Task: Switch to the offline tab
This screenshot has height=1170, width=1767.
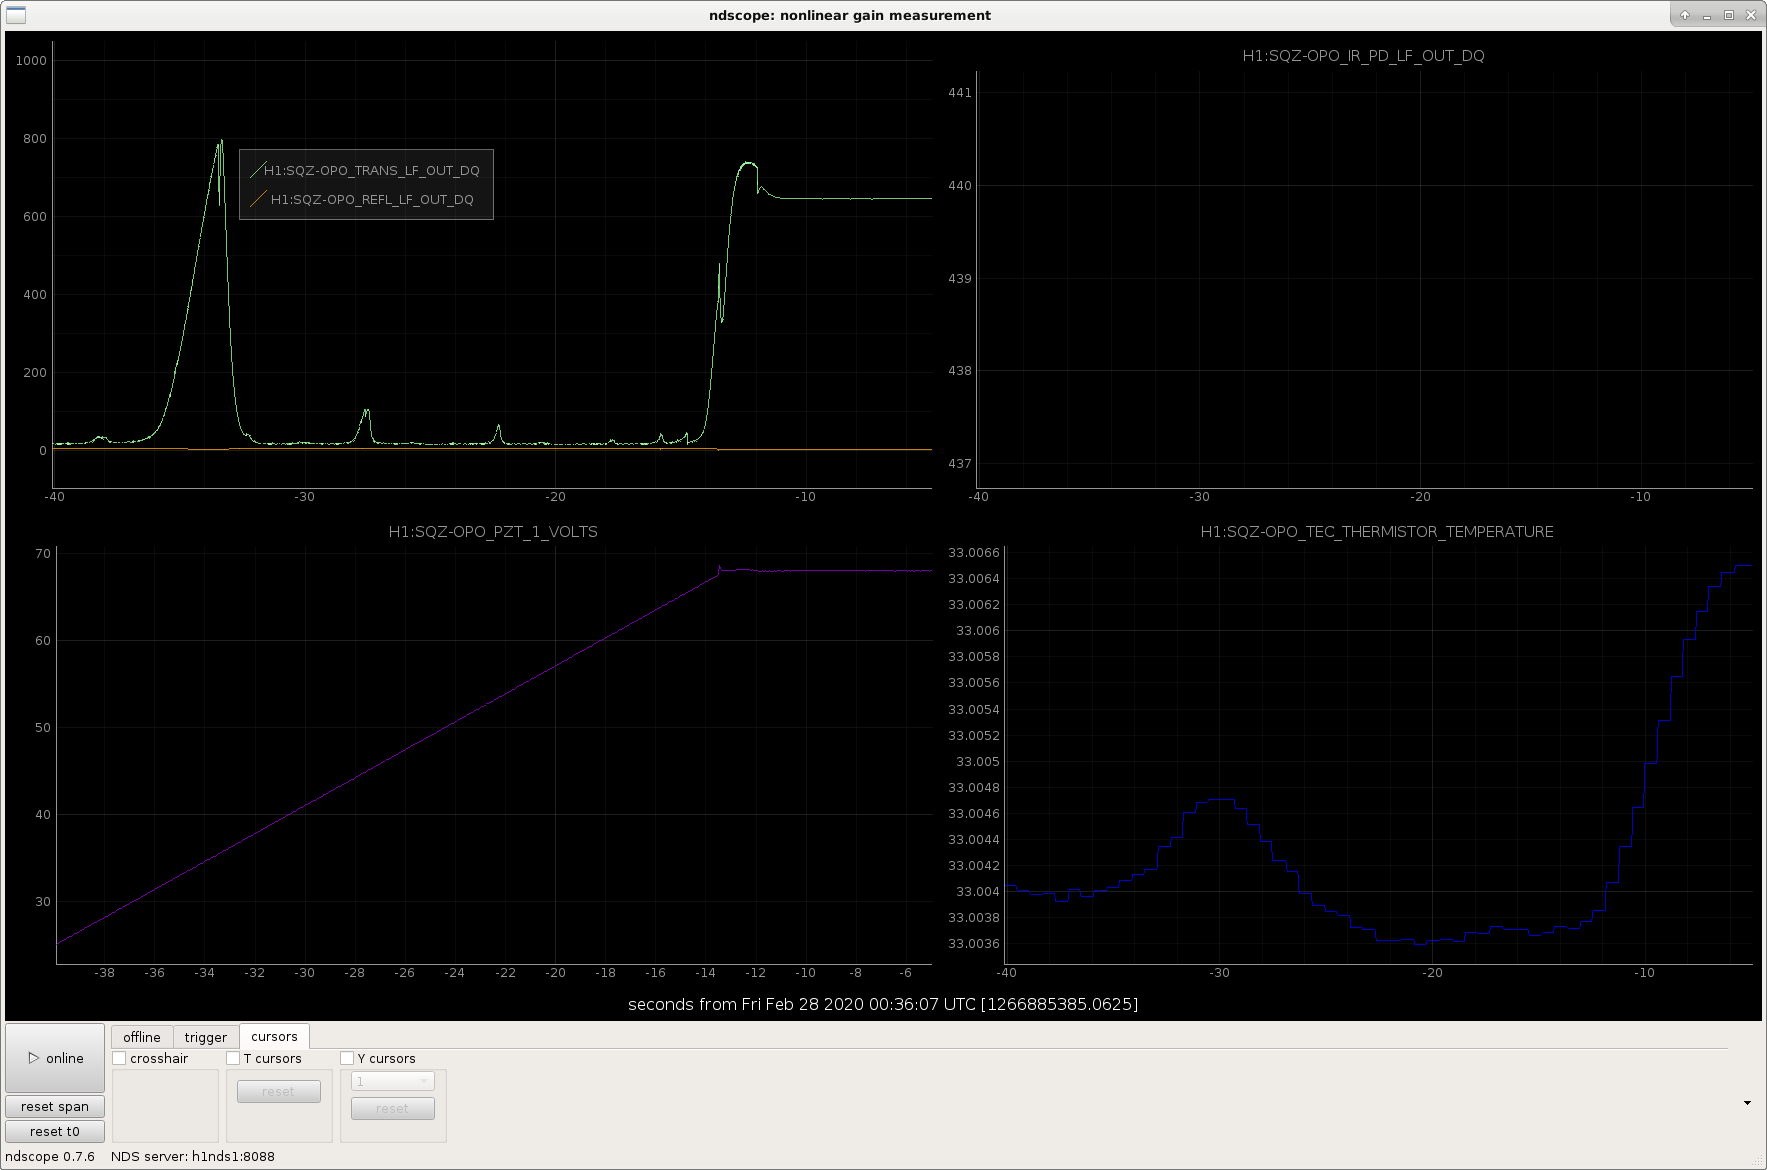Action: 142,1037
